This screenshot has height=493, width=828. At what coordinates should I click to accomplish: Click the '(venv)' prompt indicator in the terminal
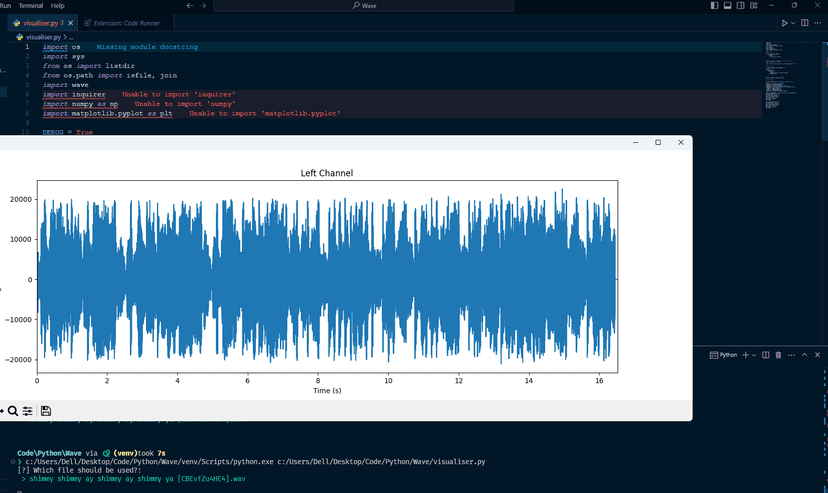125,453
